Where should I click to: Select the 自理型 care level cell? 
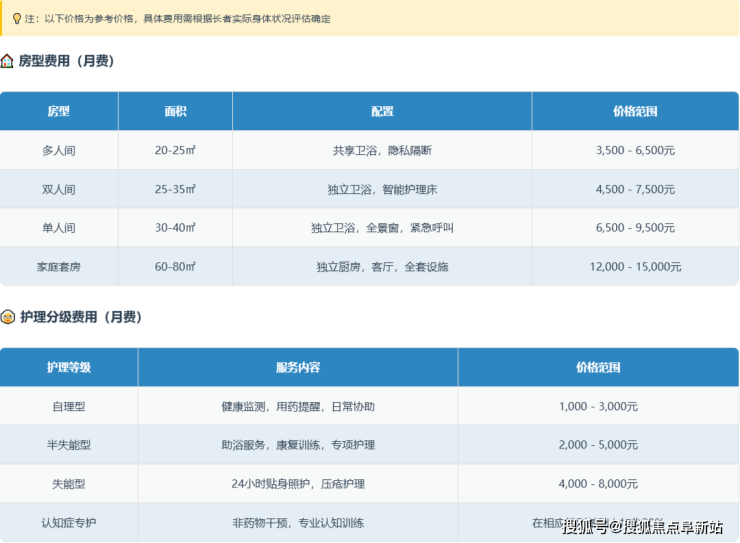point(69,406)
